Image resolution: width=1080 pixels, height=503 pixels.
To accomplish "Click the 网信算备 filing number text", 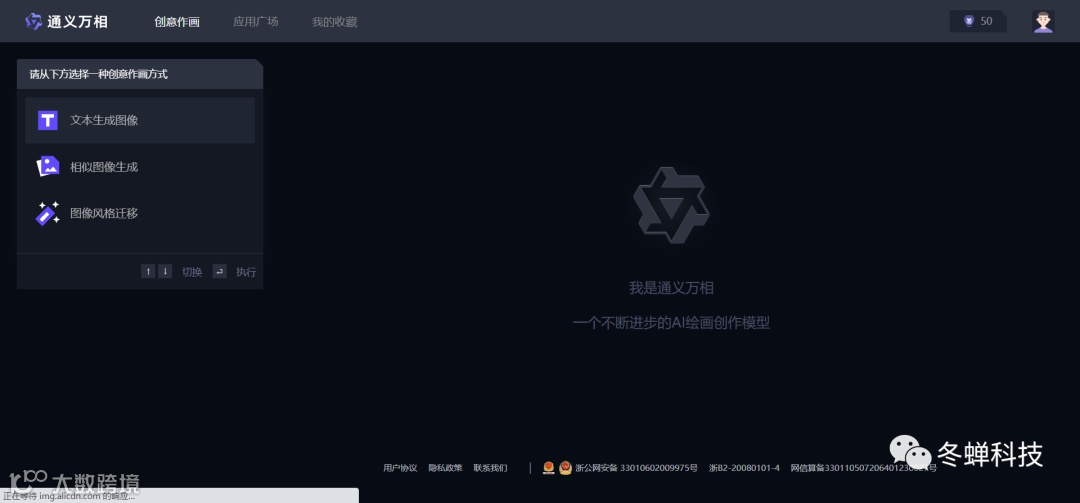I will [x=864, y=468].
